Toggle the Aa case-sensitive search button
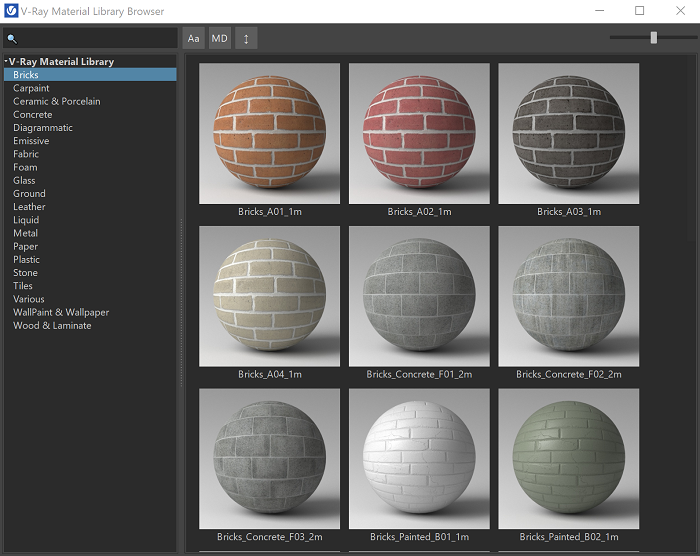700x556 pixels. [194, 38]
